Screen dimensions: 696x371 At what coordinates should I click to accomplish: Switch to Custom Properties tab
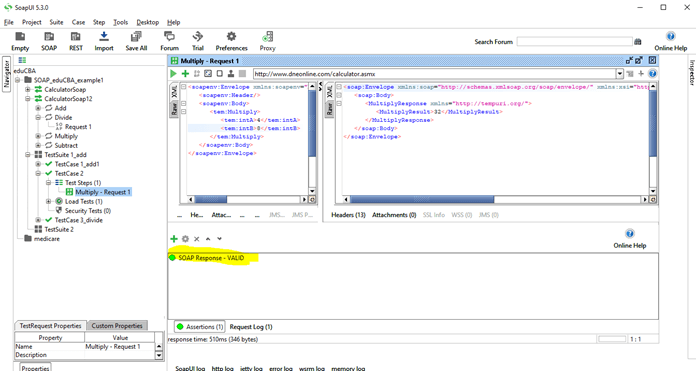[x=117, y=326]
